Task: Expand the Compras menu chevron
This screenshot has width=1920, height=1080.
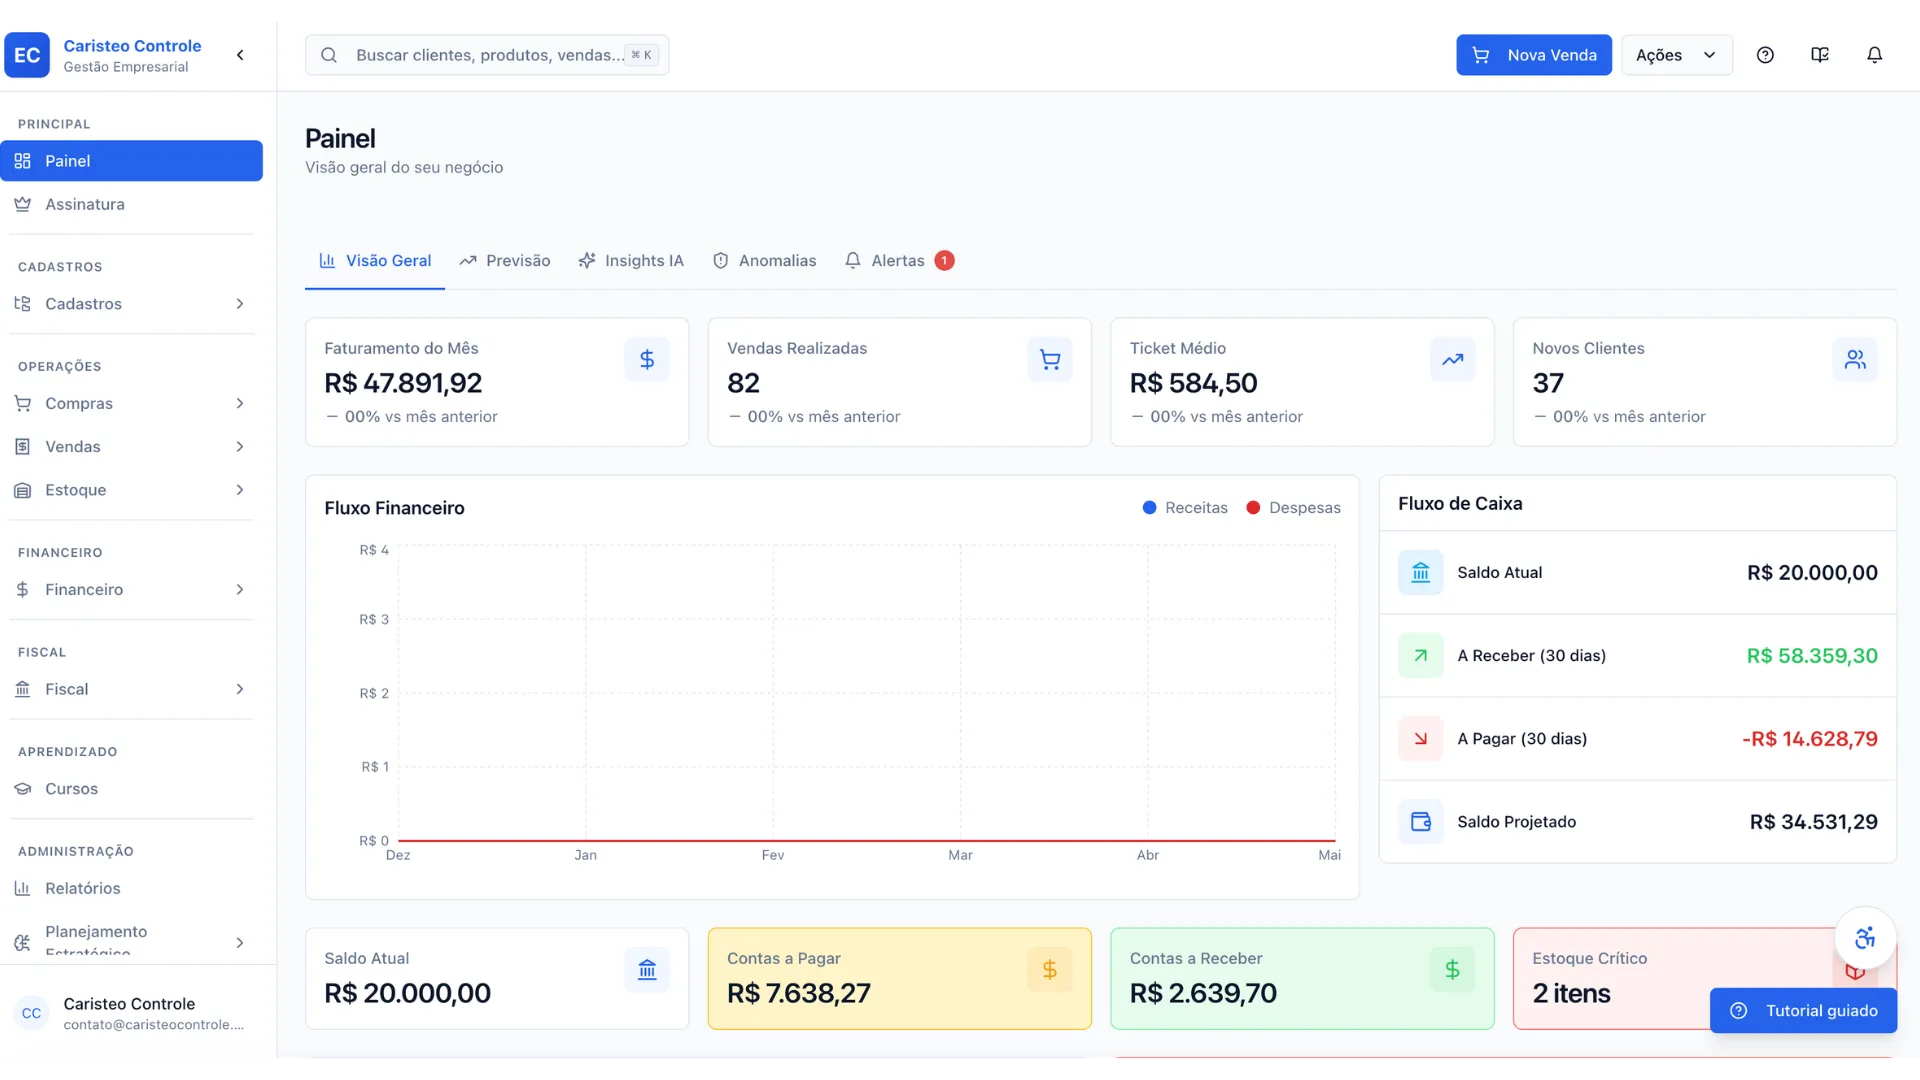Action: 240,403
